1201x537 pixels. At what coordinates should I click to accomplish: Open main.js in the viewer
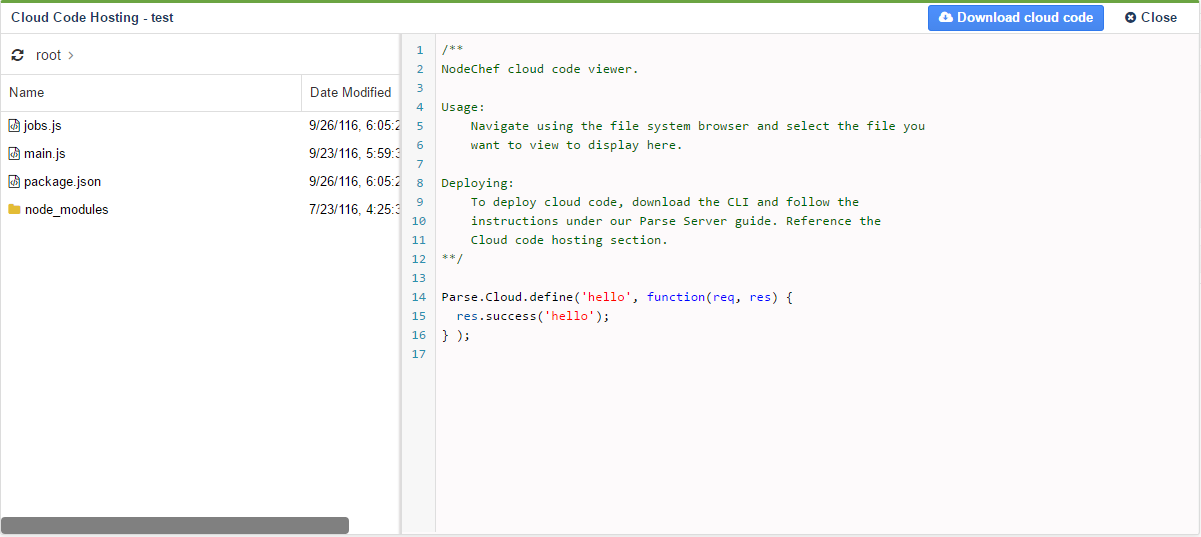pos(44,154)
